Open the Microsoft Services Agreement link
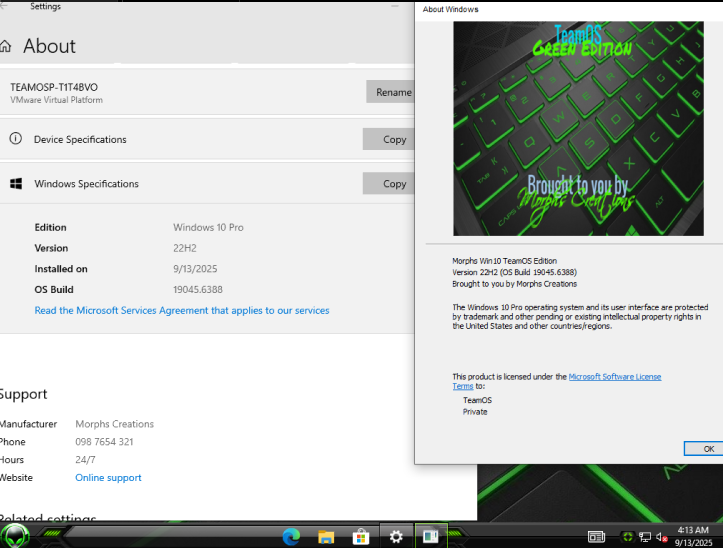The width and height of the screenshot is (723, 548). (x=182, y=310)
